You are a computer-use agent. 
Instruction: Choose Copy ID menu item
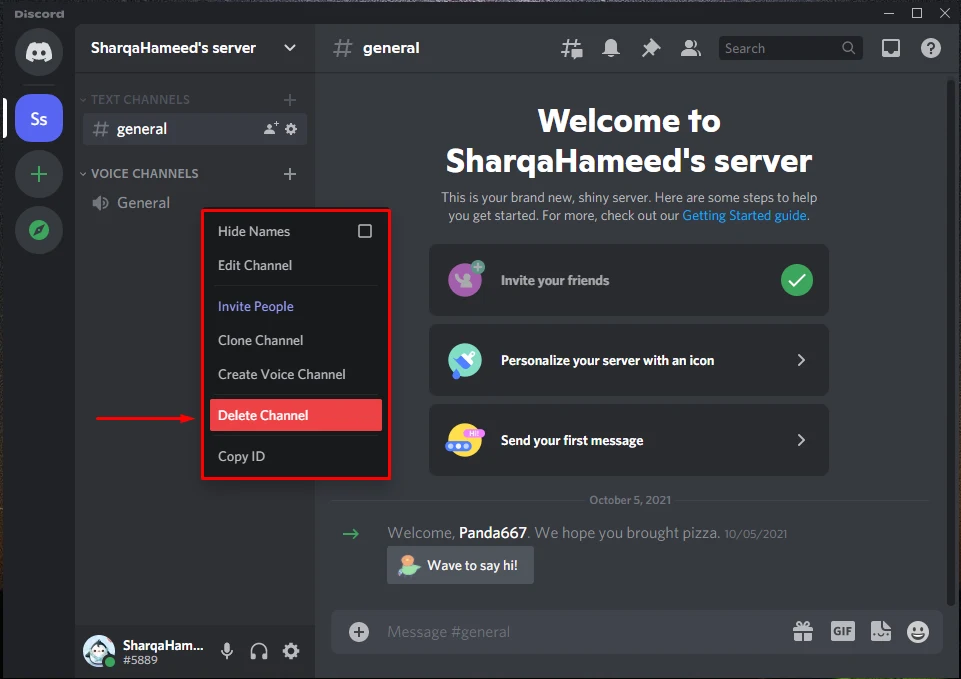click(295, 456)
